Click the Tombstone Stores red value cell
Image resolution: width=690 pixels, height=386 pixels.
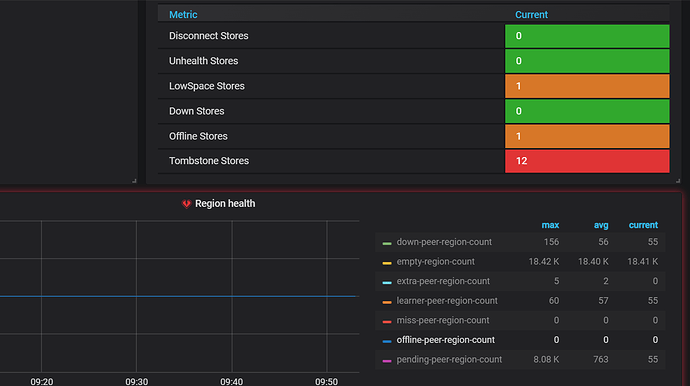(x=587, y=161)
